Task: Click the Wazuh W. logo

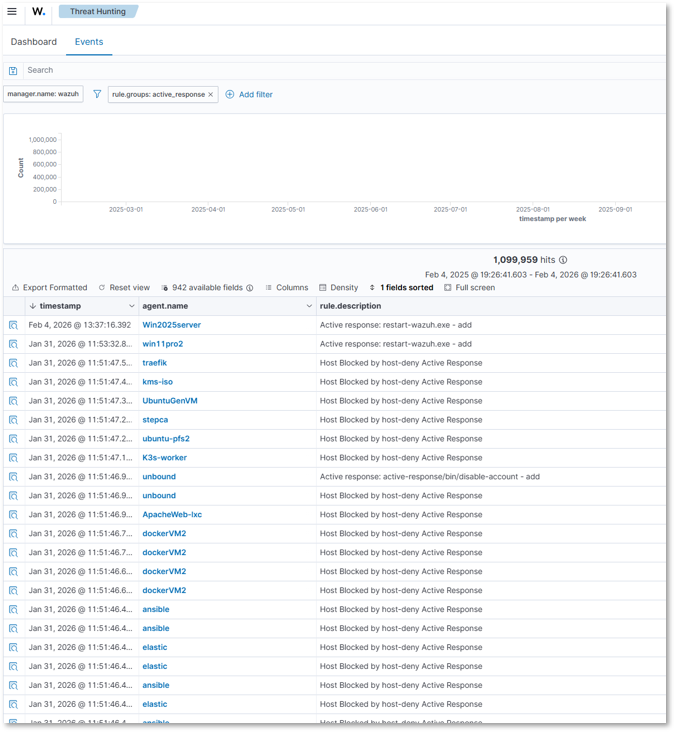Action: (x=39, y=11)
